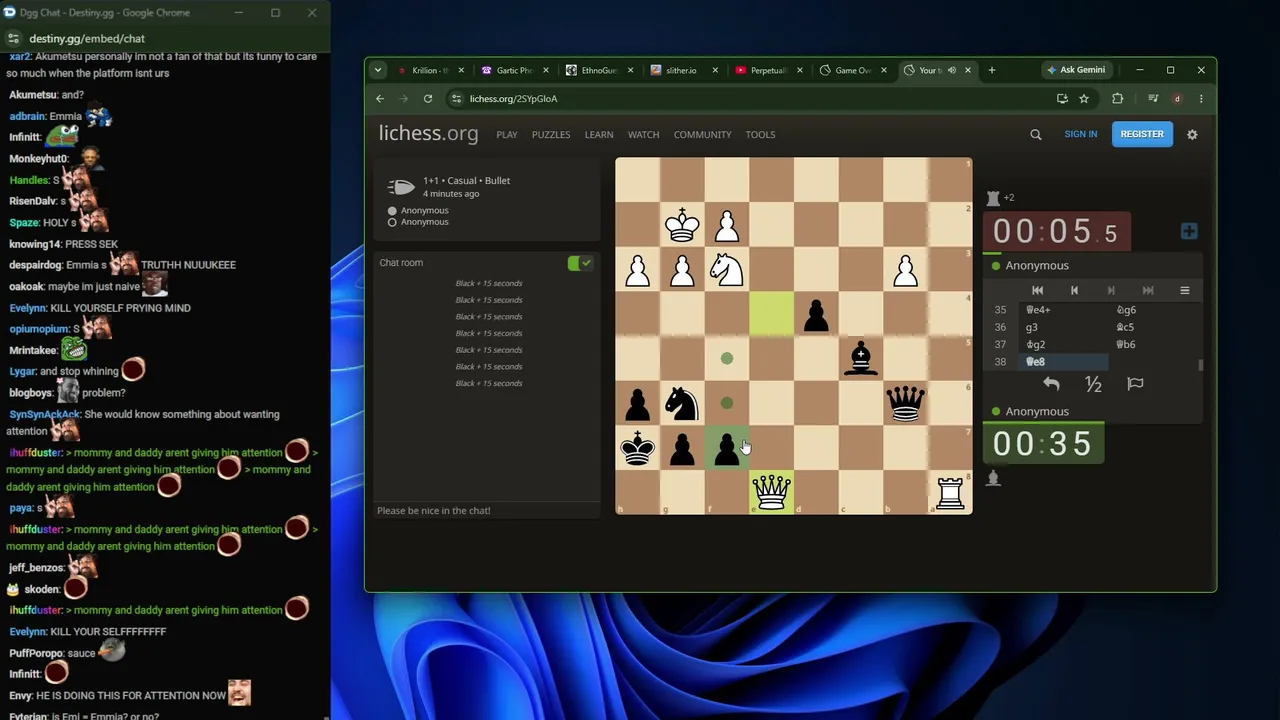The height and width of the screenshot is (720, 1280).
Task: Click the Dgg Chat site info icon
Action: (x=13, y=38)
